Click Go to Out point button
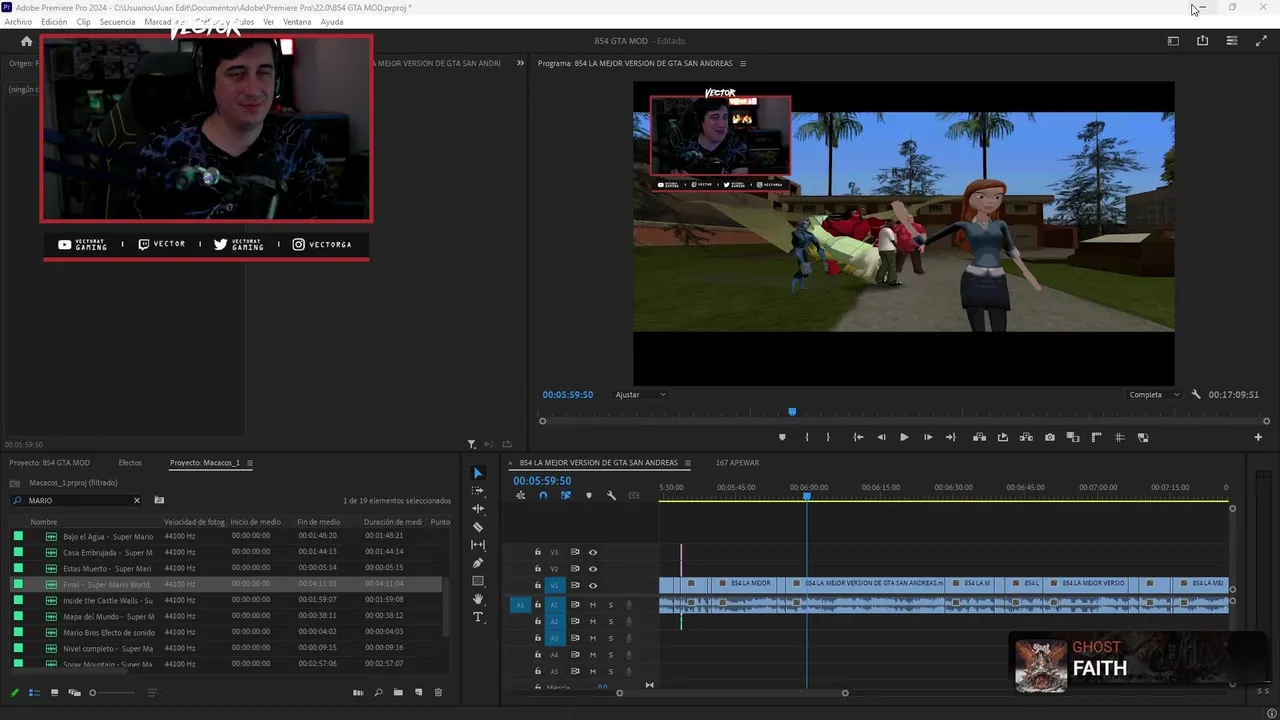1280x720 pixels. click(x=951, y=437)
